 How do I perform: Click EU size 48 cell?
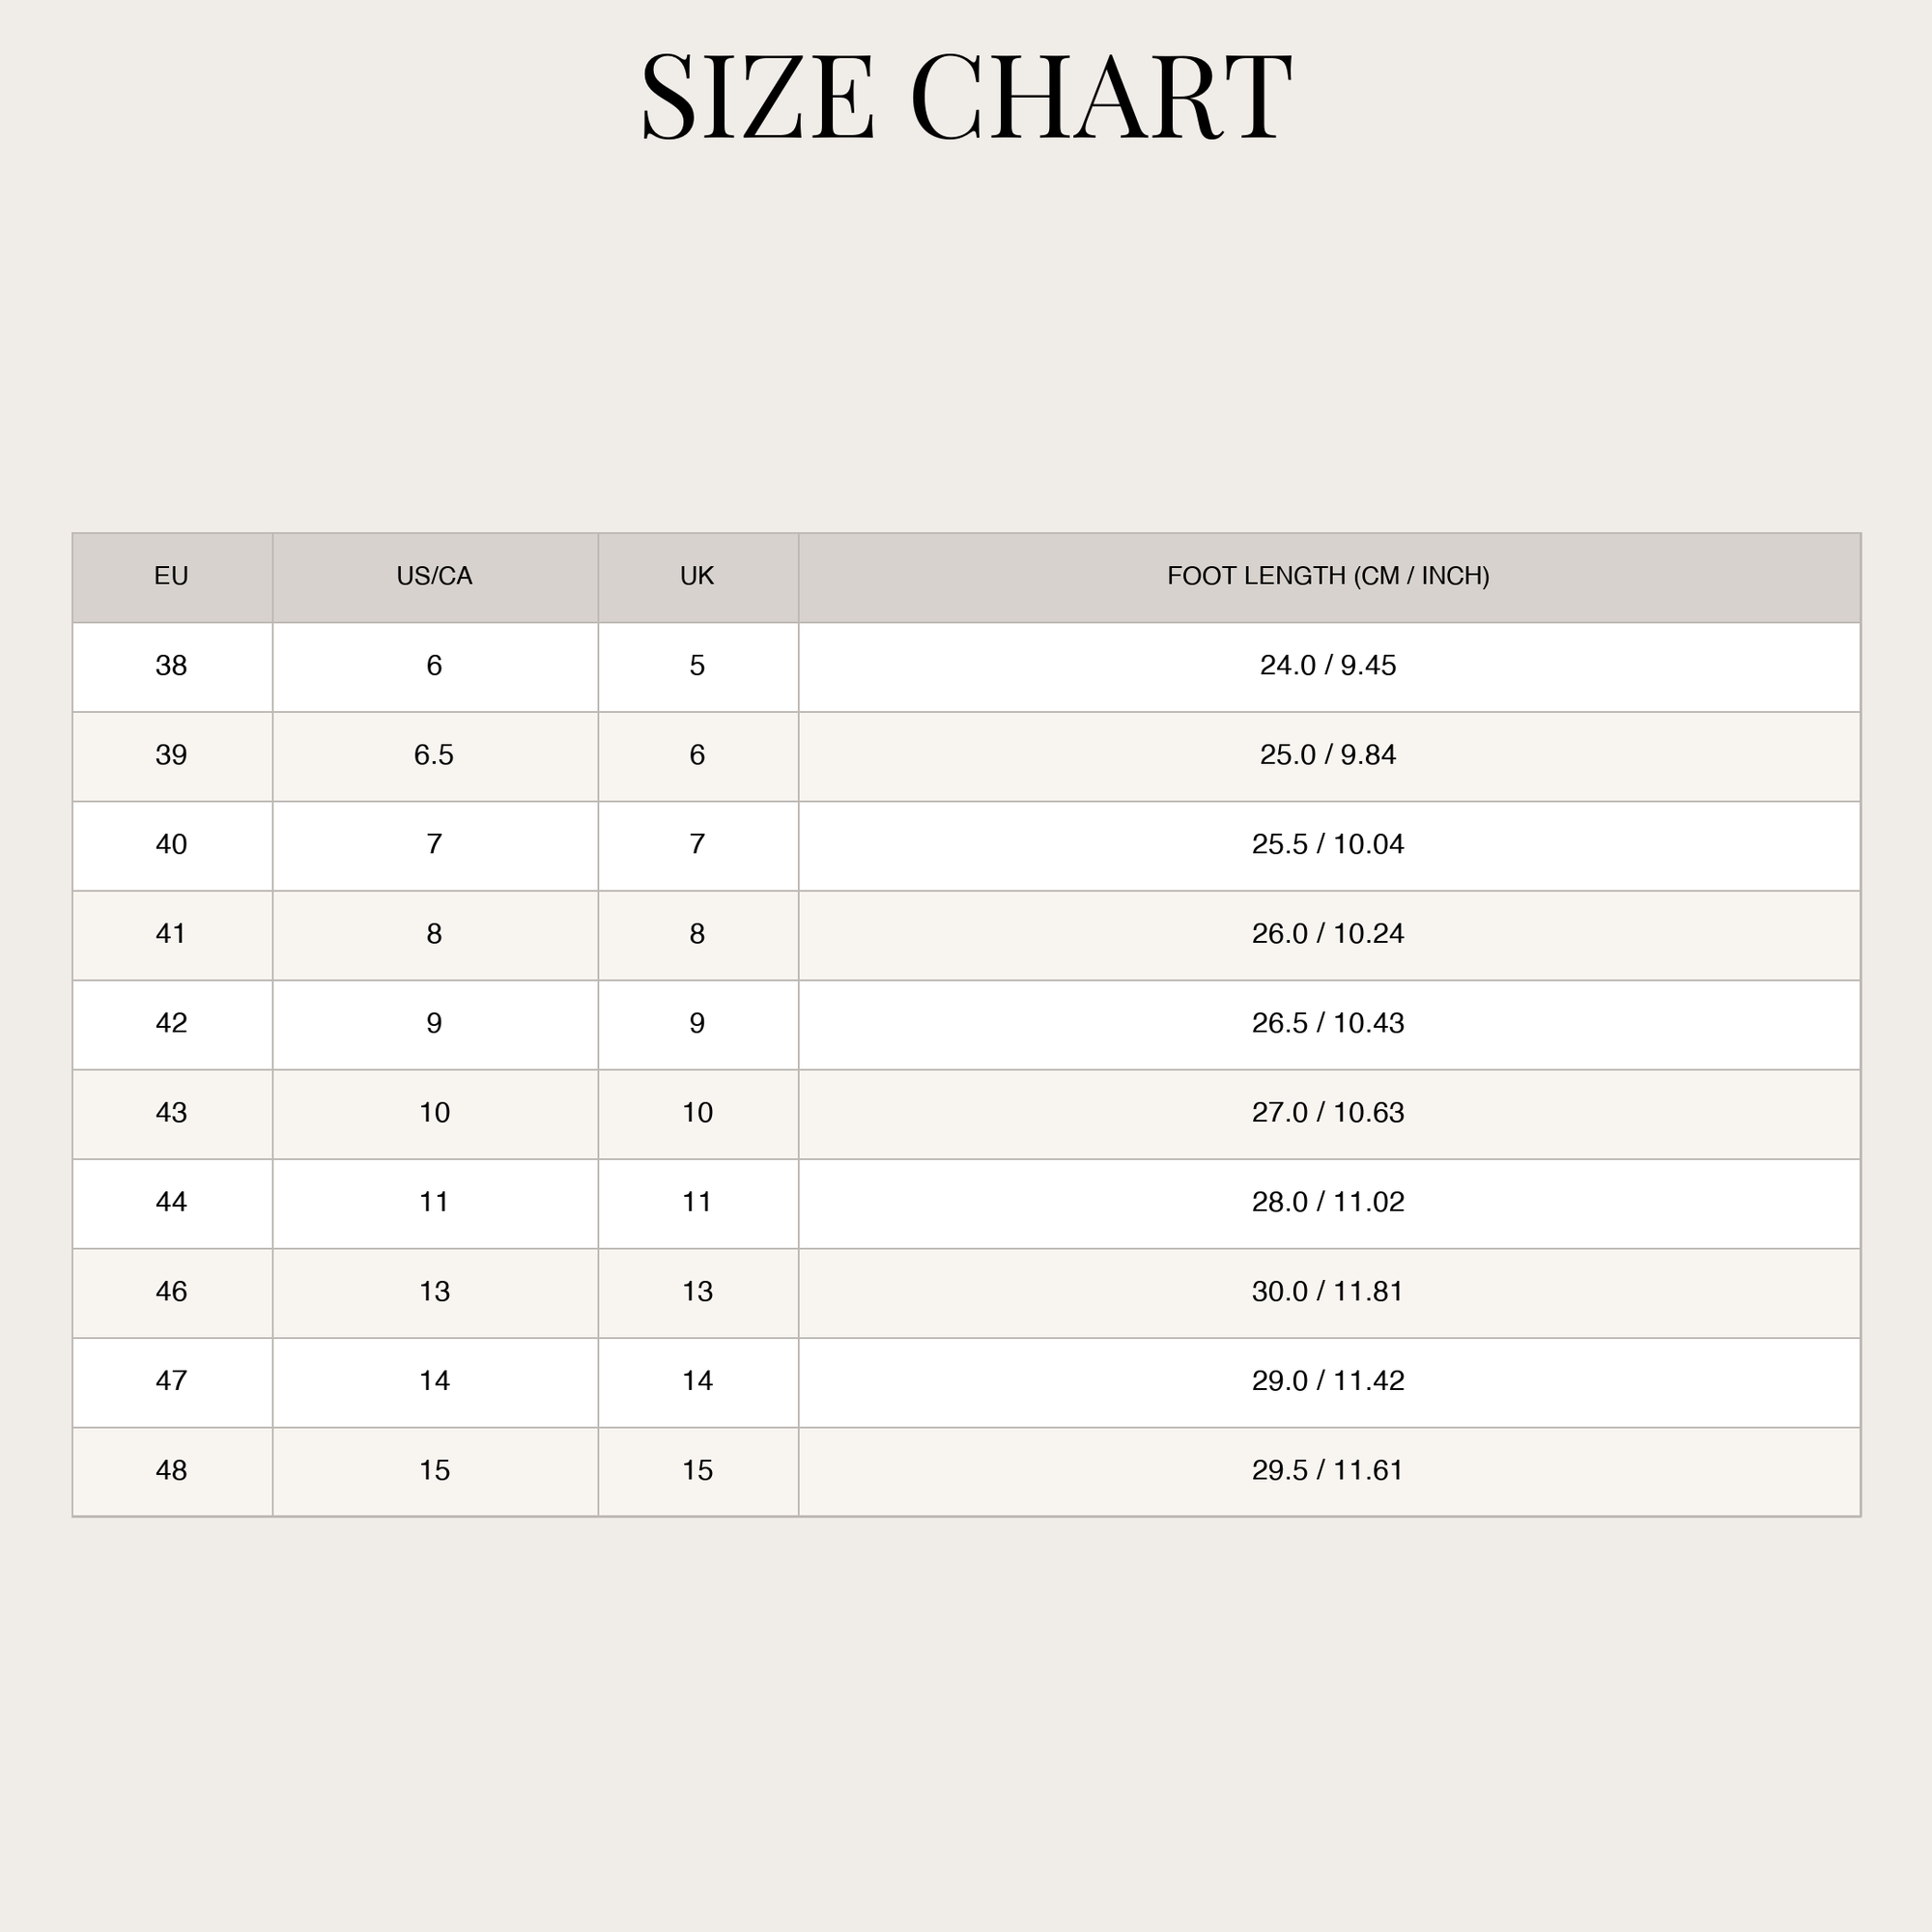pyautogui.click(x=172, y=1472)
